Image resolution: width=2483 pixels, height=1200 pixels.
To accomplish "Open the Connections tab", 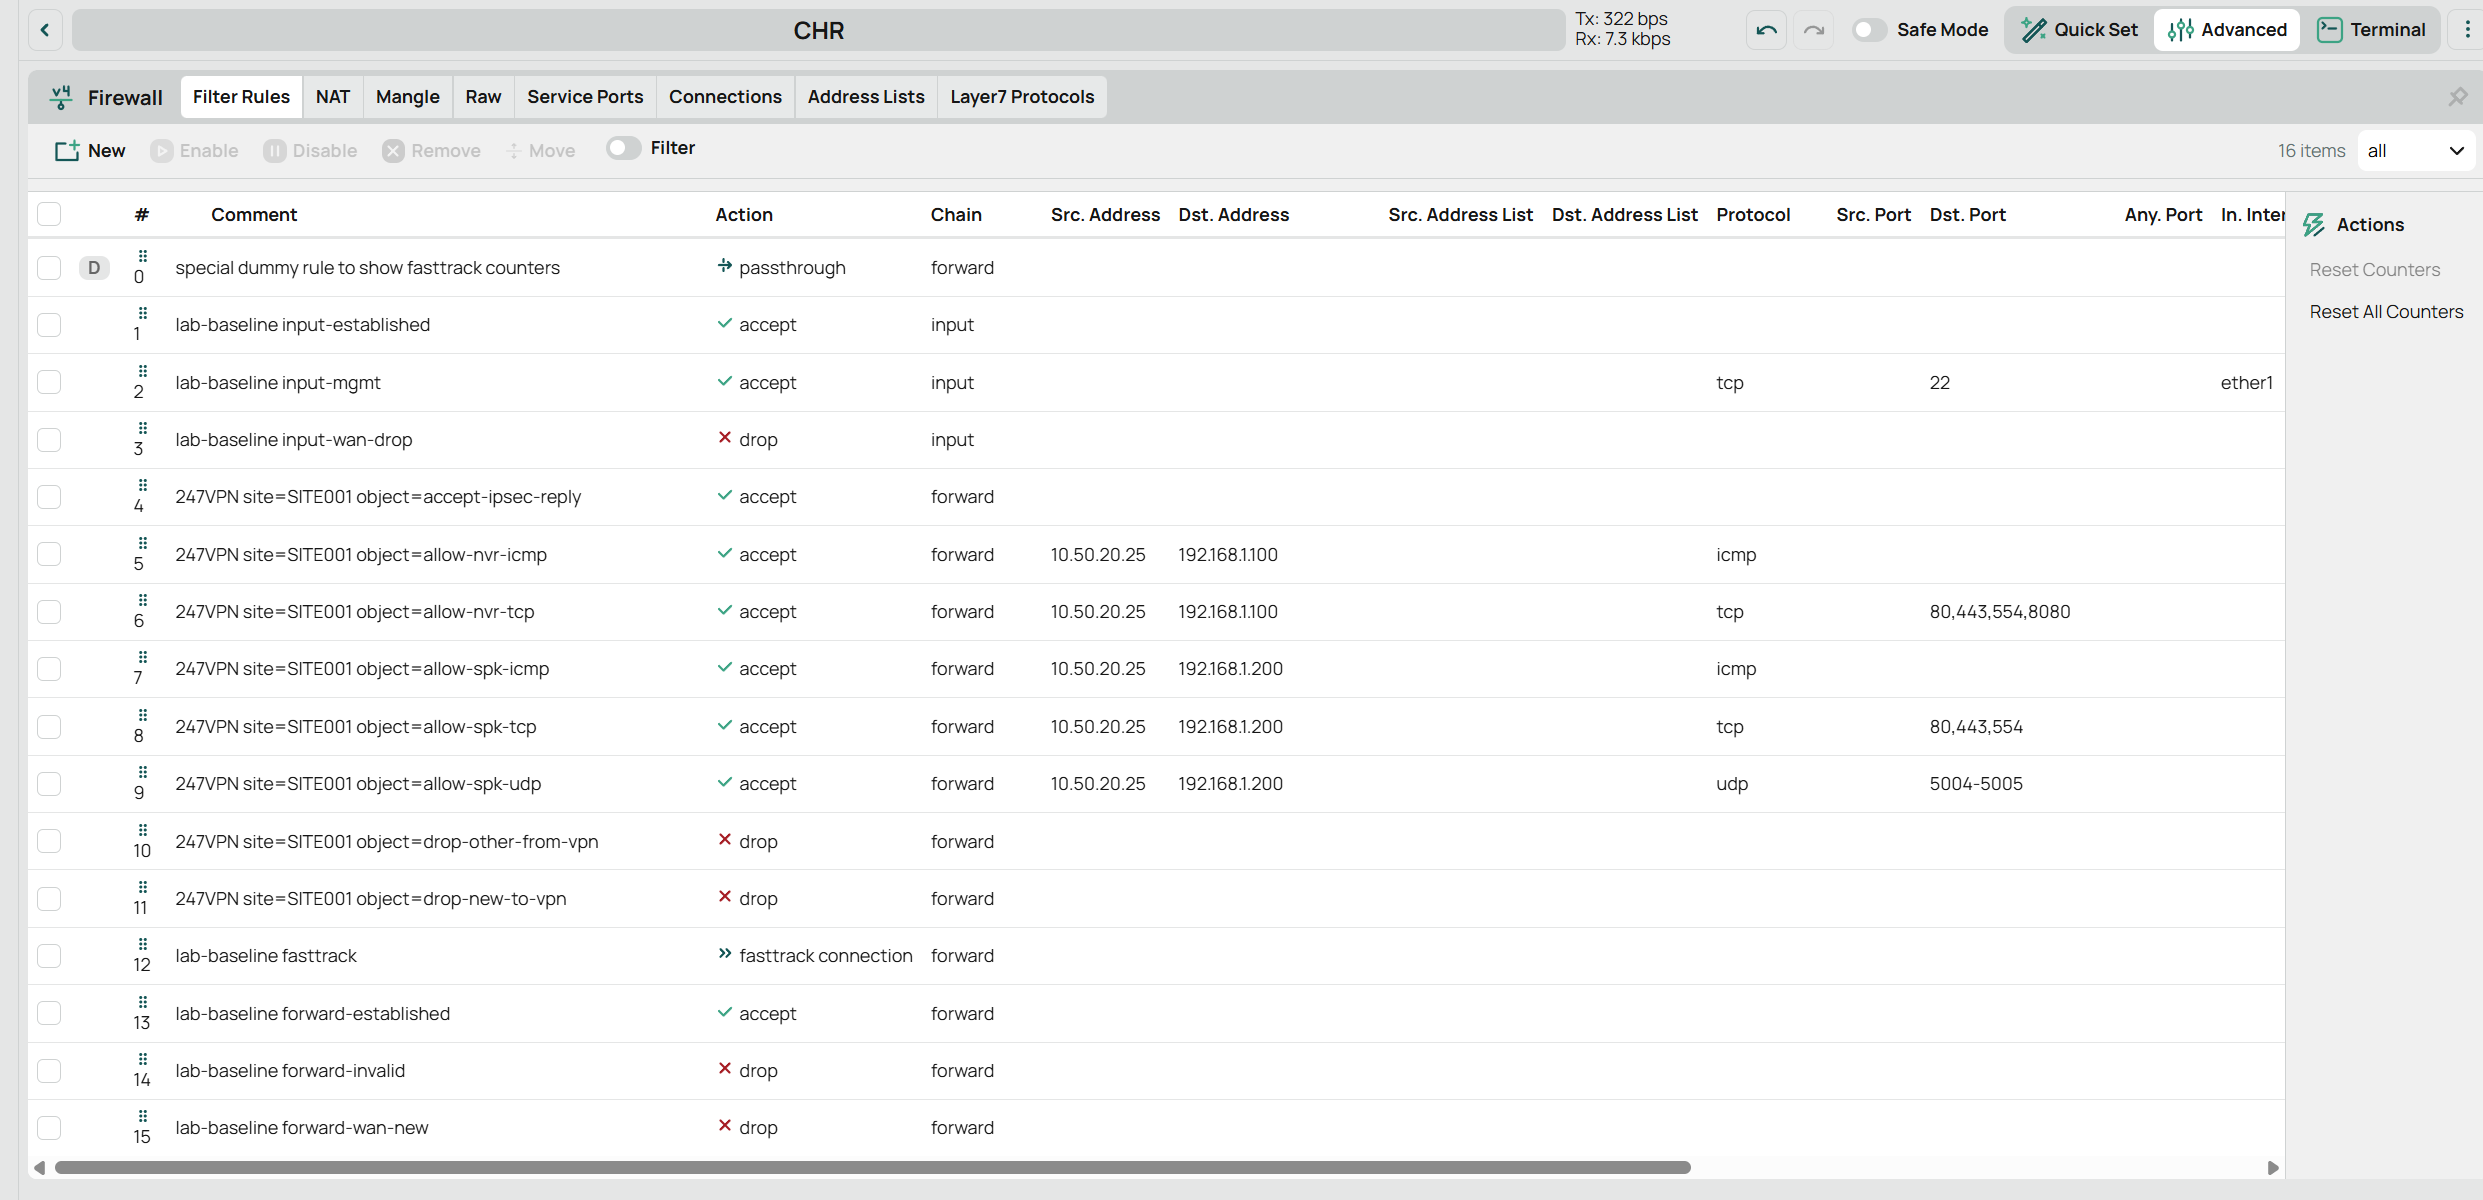I will pos(725,97).
